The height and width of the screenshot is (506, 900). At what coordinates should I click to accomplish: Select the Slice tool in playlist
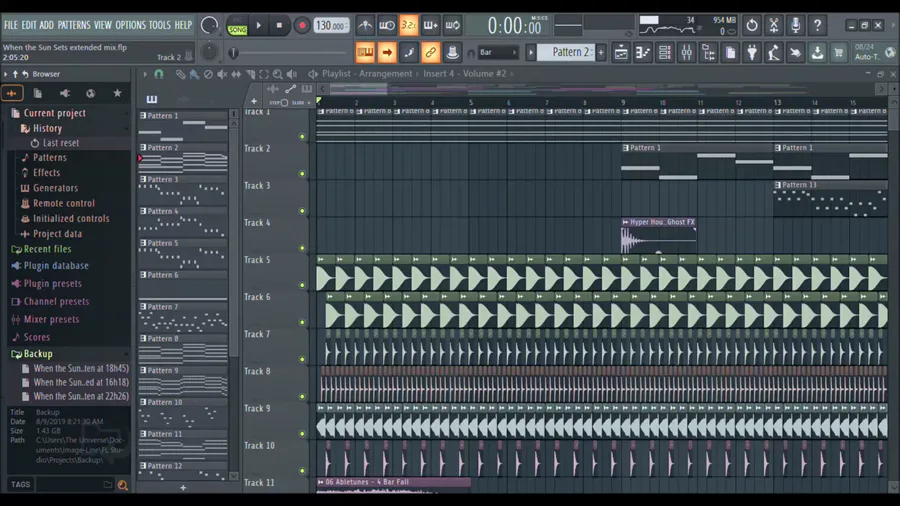pos(250,74)
